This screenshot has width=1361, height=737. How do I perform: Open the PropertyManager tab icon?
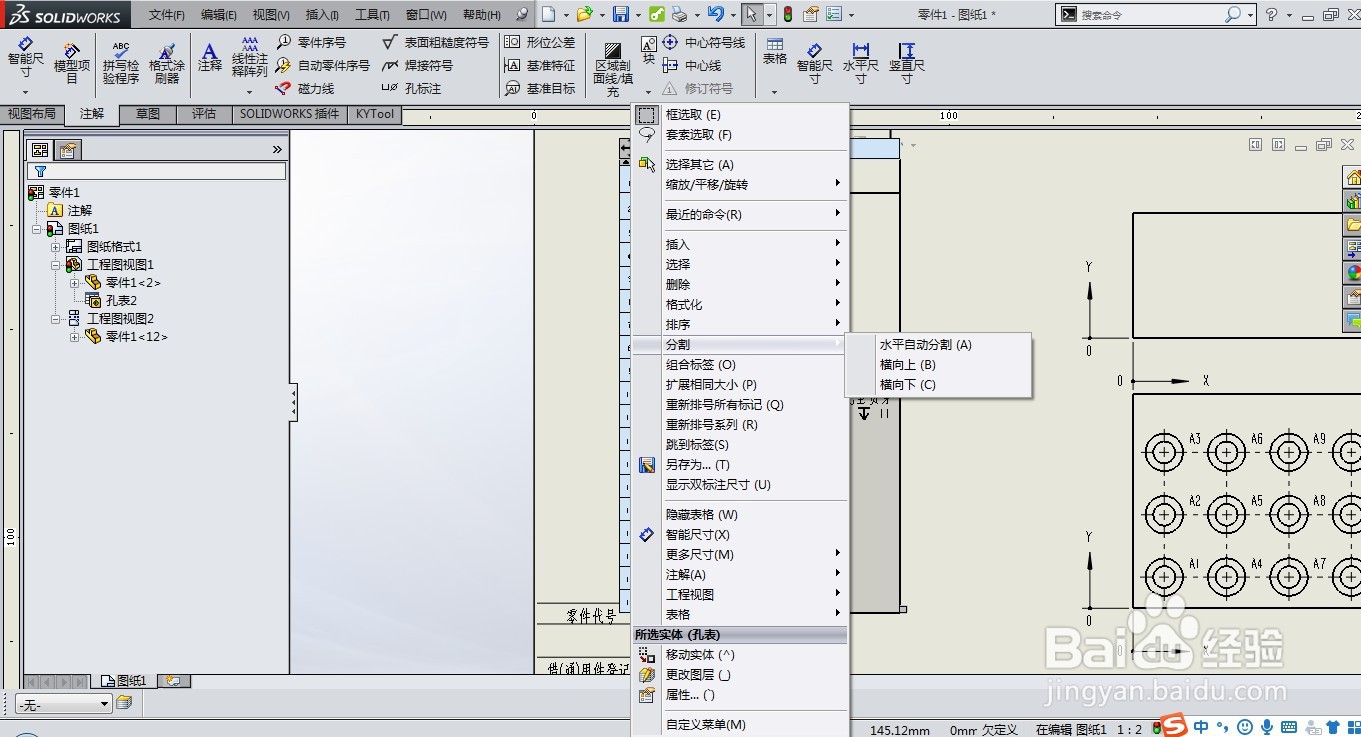[68, 150]
